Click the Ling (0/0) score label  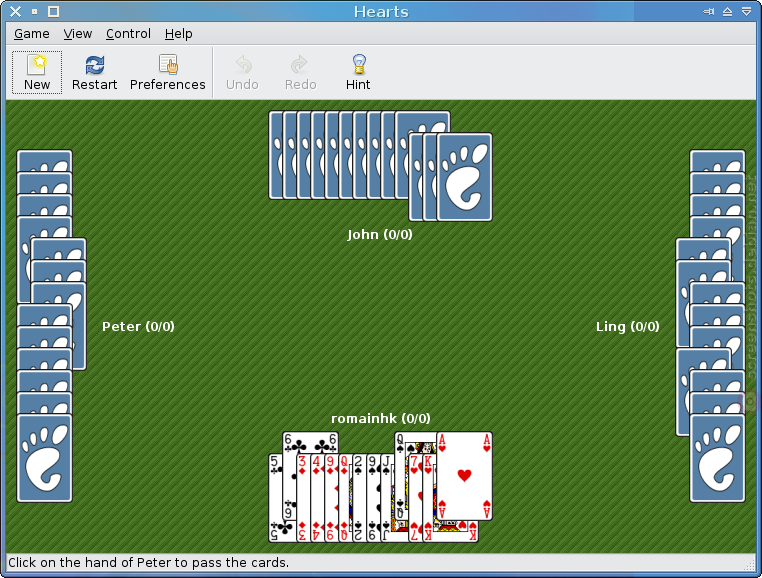pyautogui.click(x=628, y=326)
